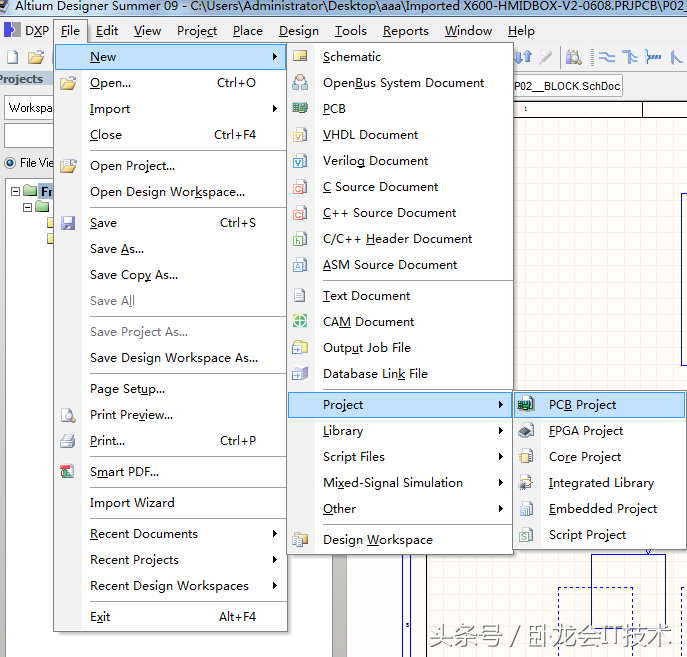Choose Close from File menu

[171, 135]
